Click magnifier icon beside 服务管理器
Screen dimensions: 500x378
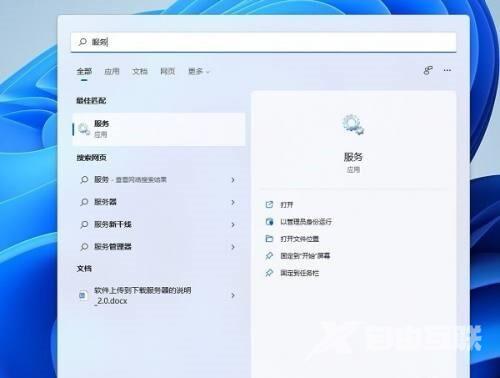click(84, 247)
